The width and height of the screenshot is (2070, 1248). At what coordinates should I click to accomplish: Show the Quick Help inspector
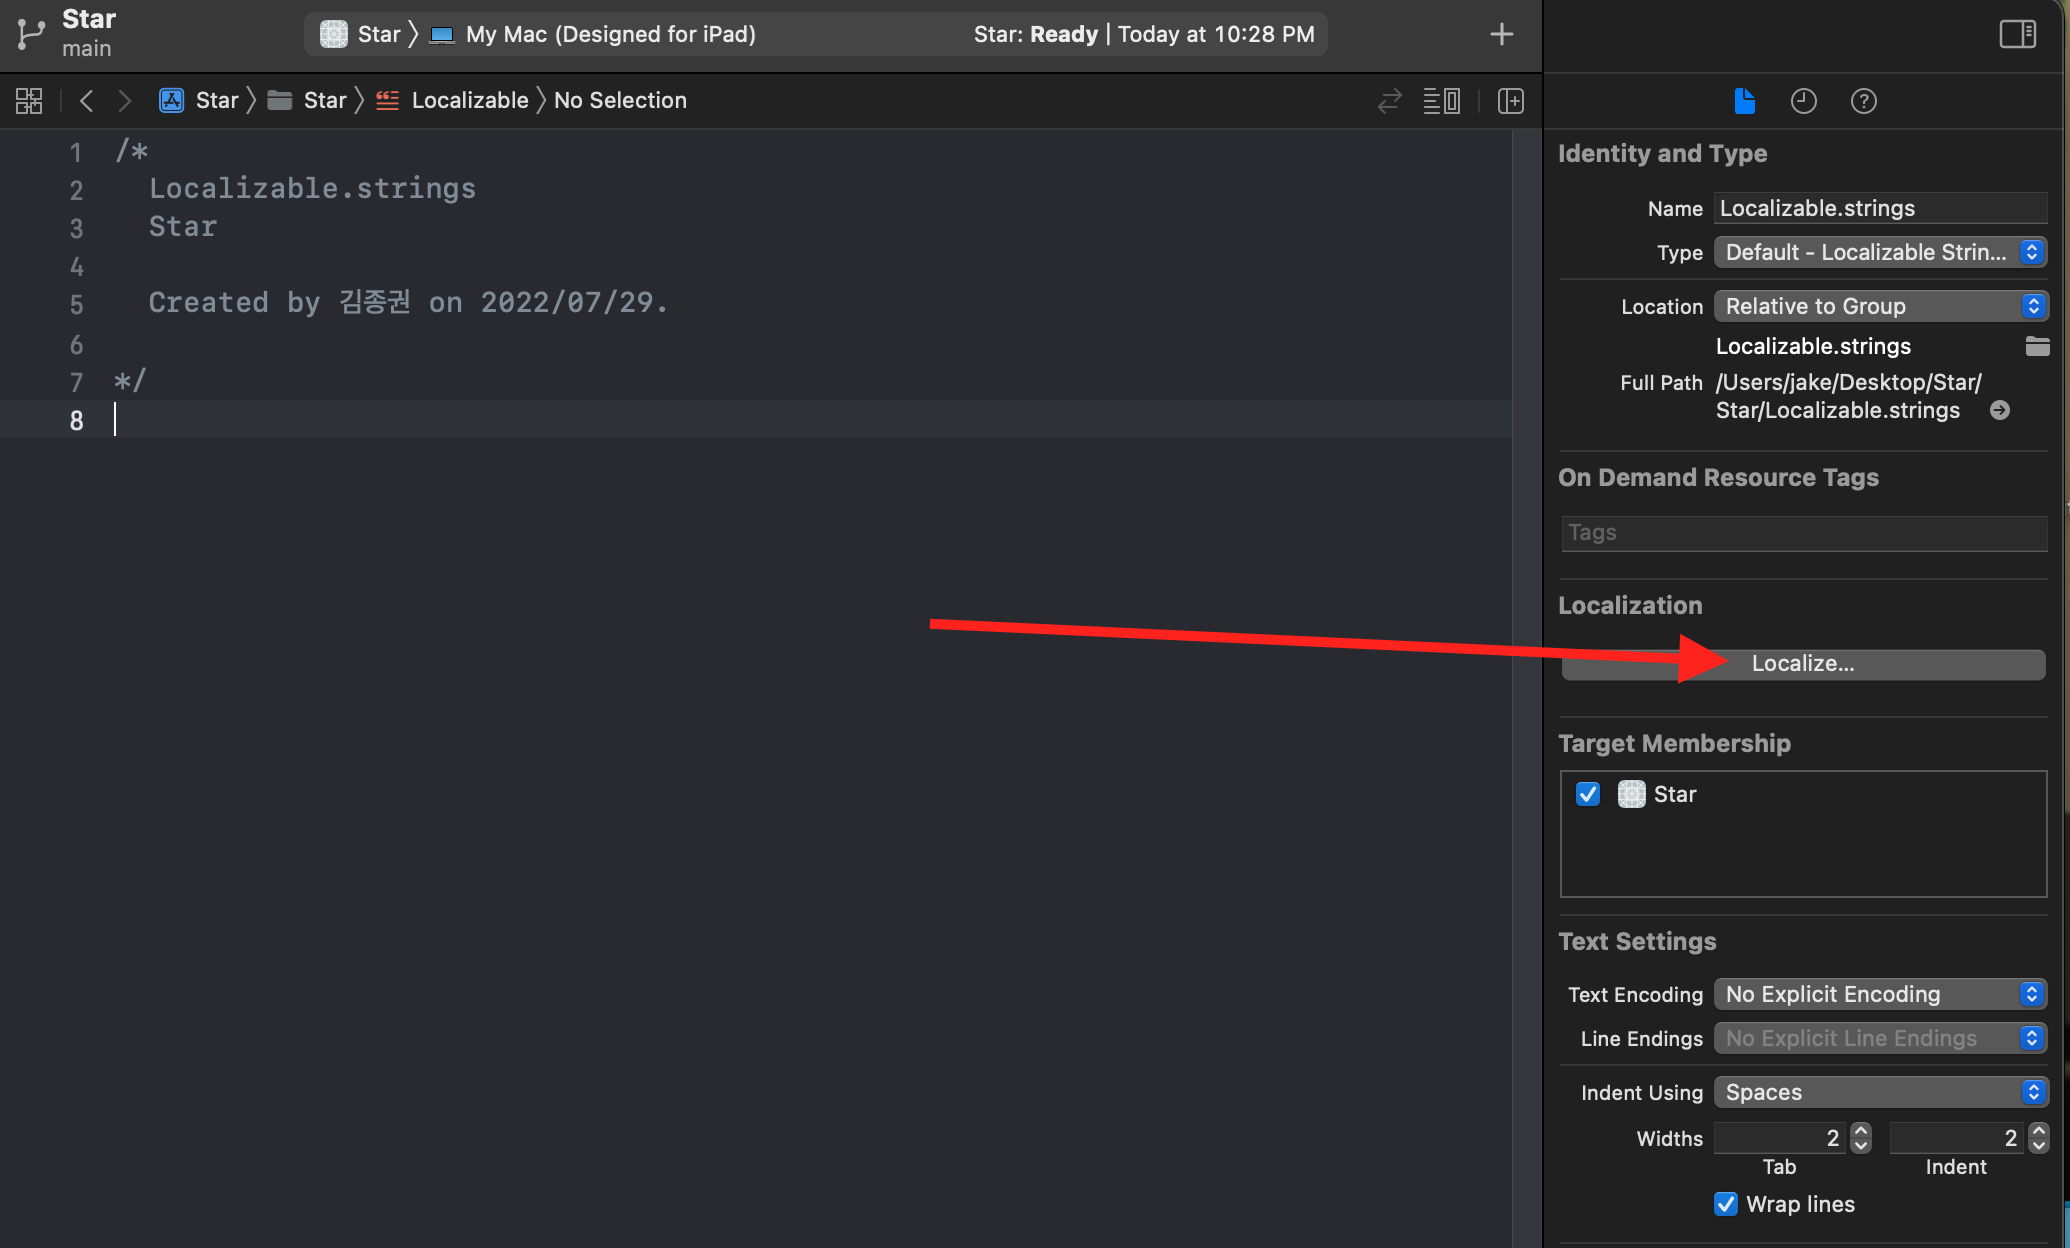(x=1863, y=101)
